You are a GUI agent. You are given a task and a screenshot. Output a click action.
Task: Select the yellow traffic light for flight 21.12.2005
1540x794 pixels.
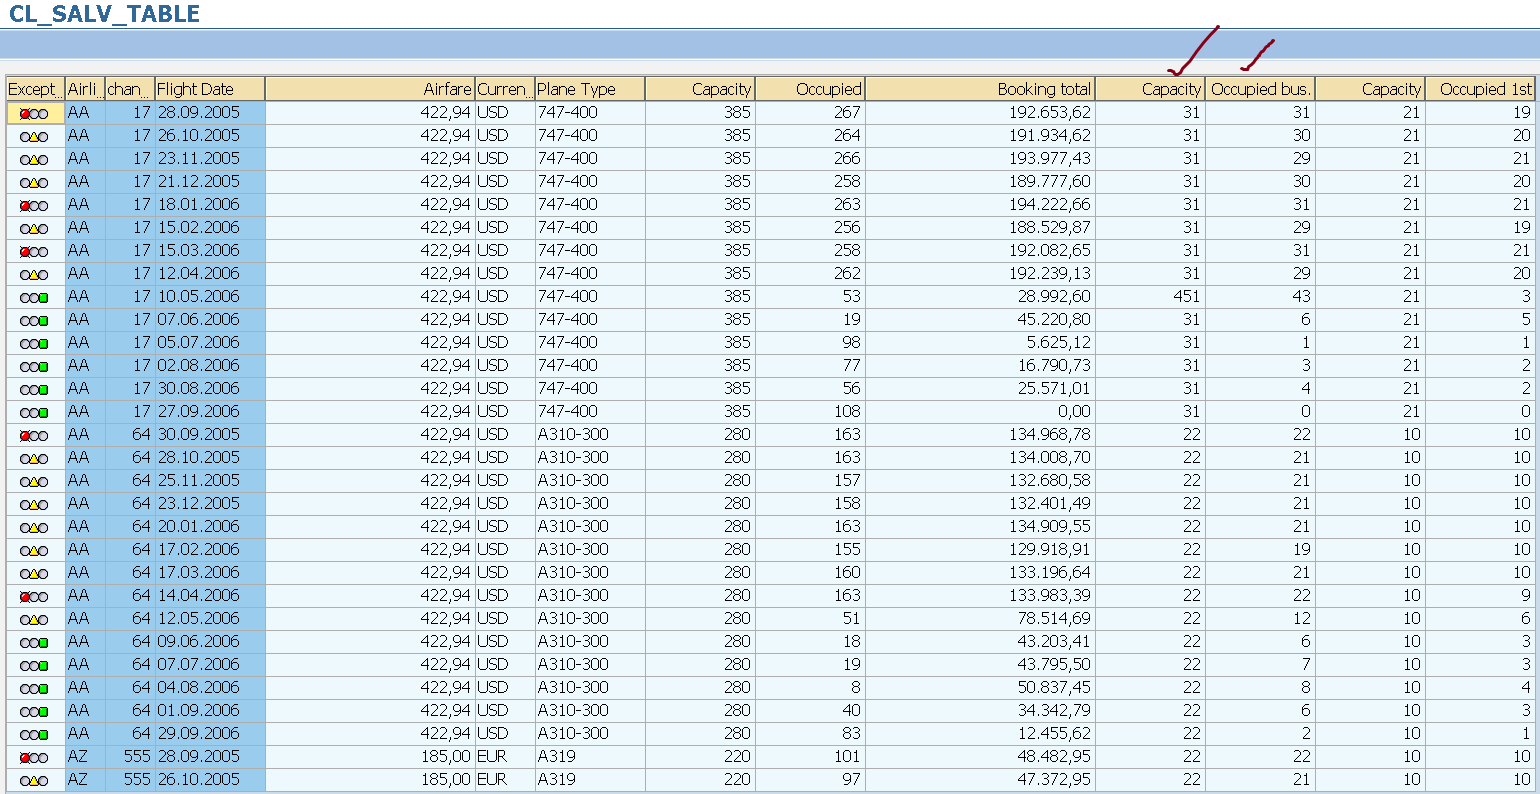34,182
